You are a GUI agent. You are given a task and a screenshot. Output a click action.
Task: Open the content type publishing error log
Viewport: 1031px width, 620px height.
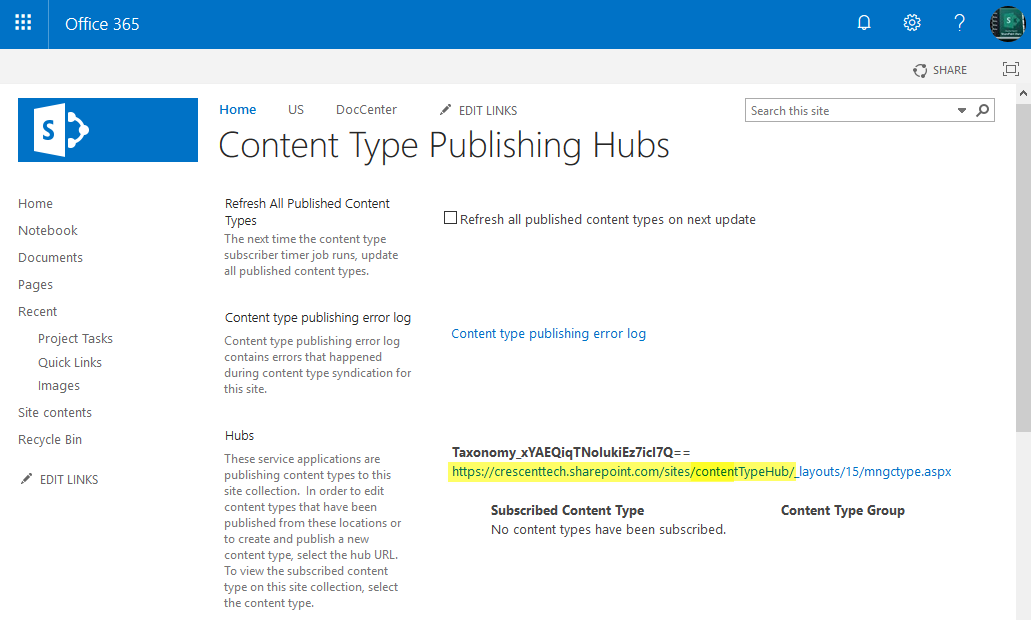[548, 331]
